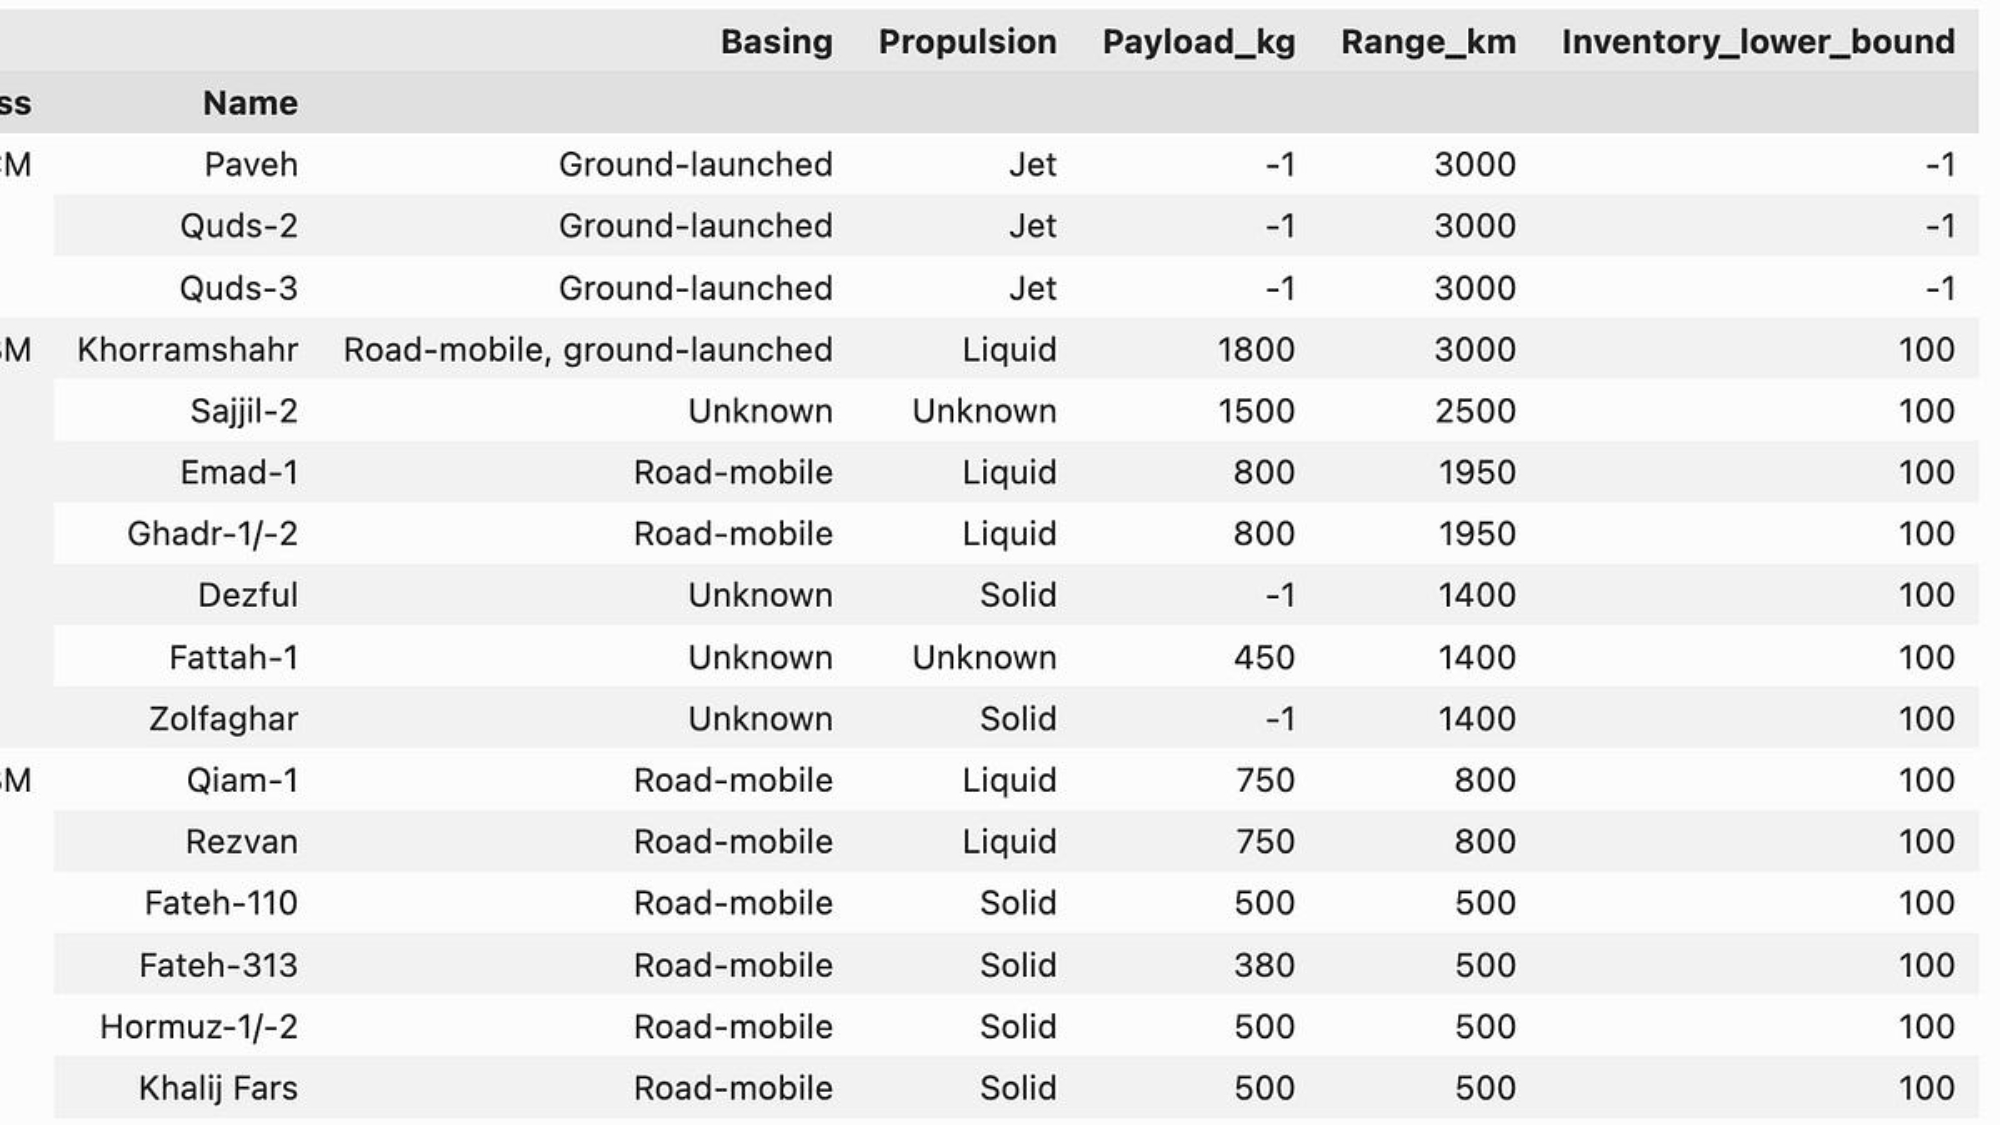Select the Zolfaghar name cell
The width and height of the screenshot is (2000, 1125).
[223, 719]
